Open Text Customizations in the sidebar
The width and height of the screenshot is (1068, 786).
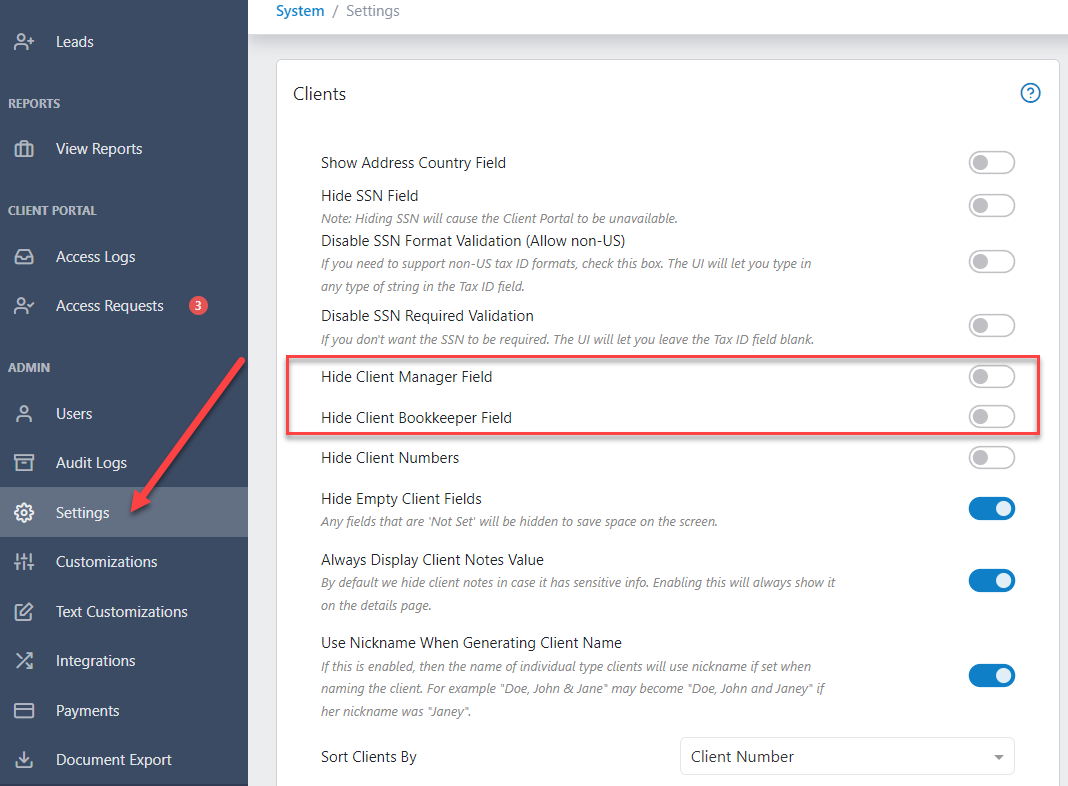(x=121, y=612)
